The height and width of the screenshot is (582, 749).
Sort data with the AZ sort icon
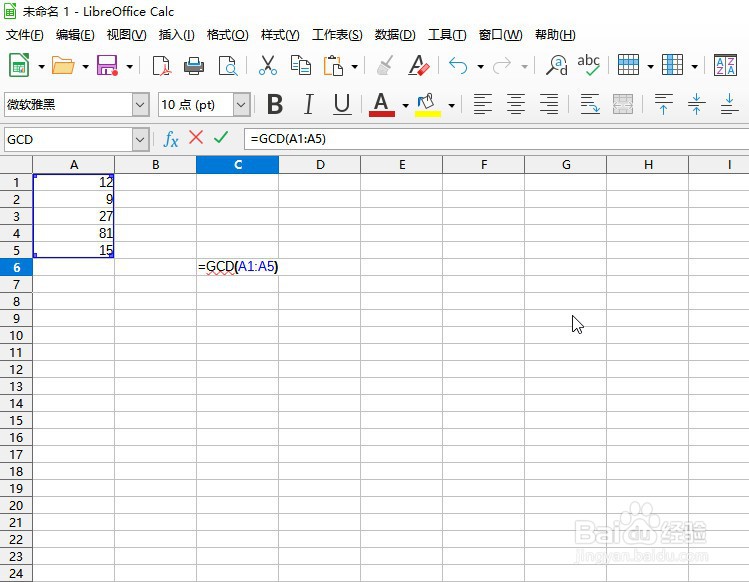pyautogui.click(x=725, y=65)
